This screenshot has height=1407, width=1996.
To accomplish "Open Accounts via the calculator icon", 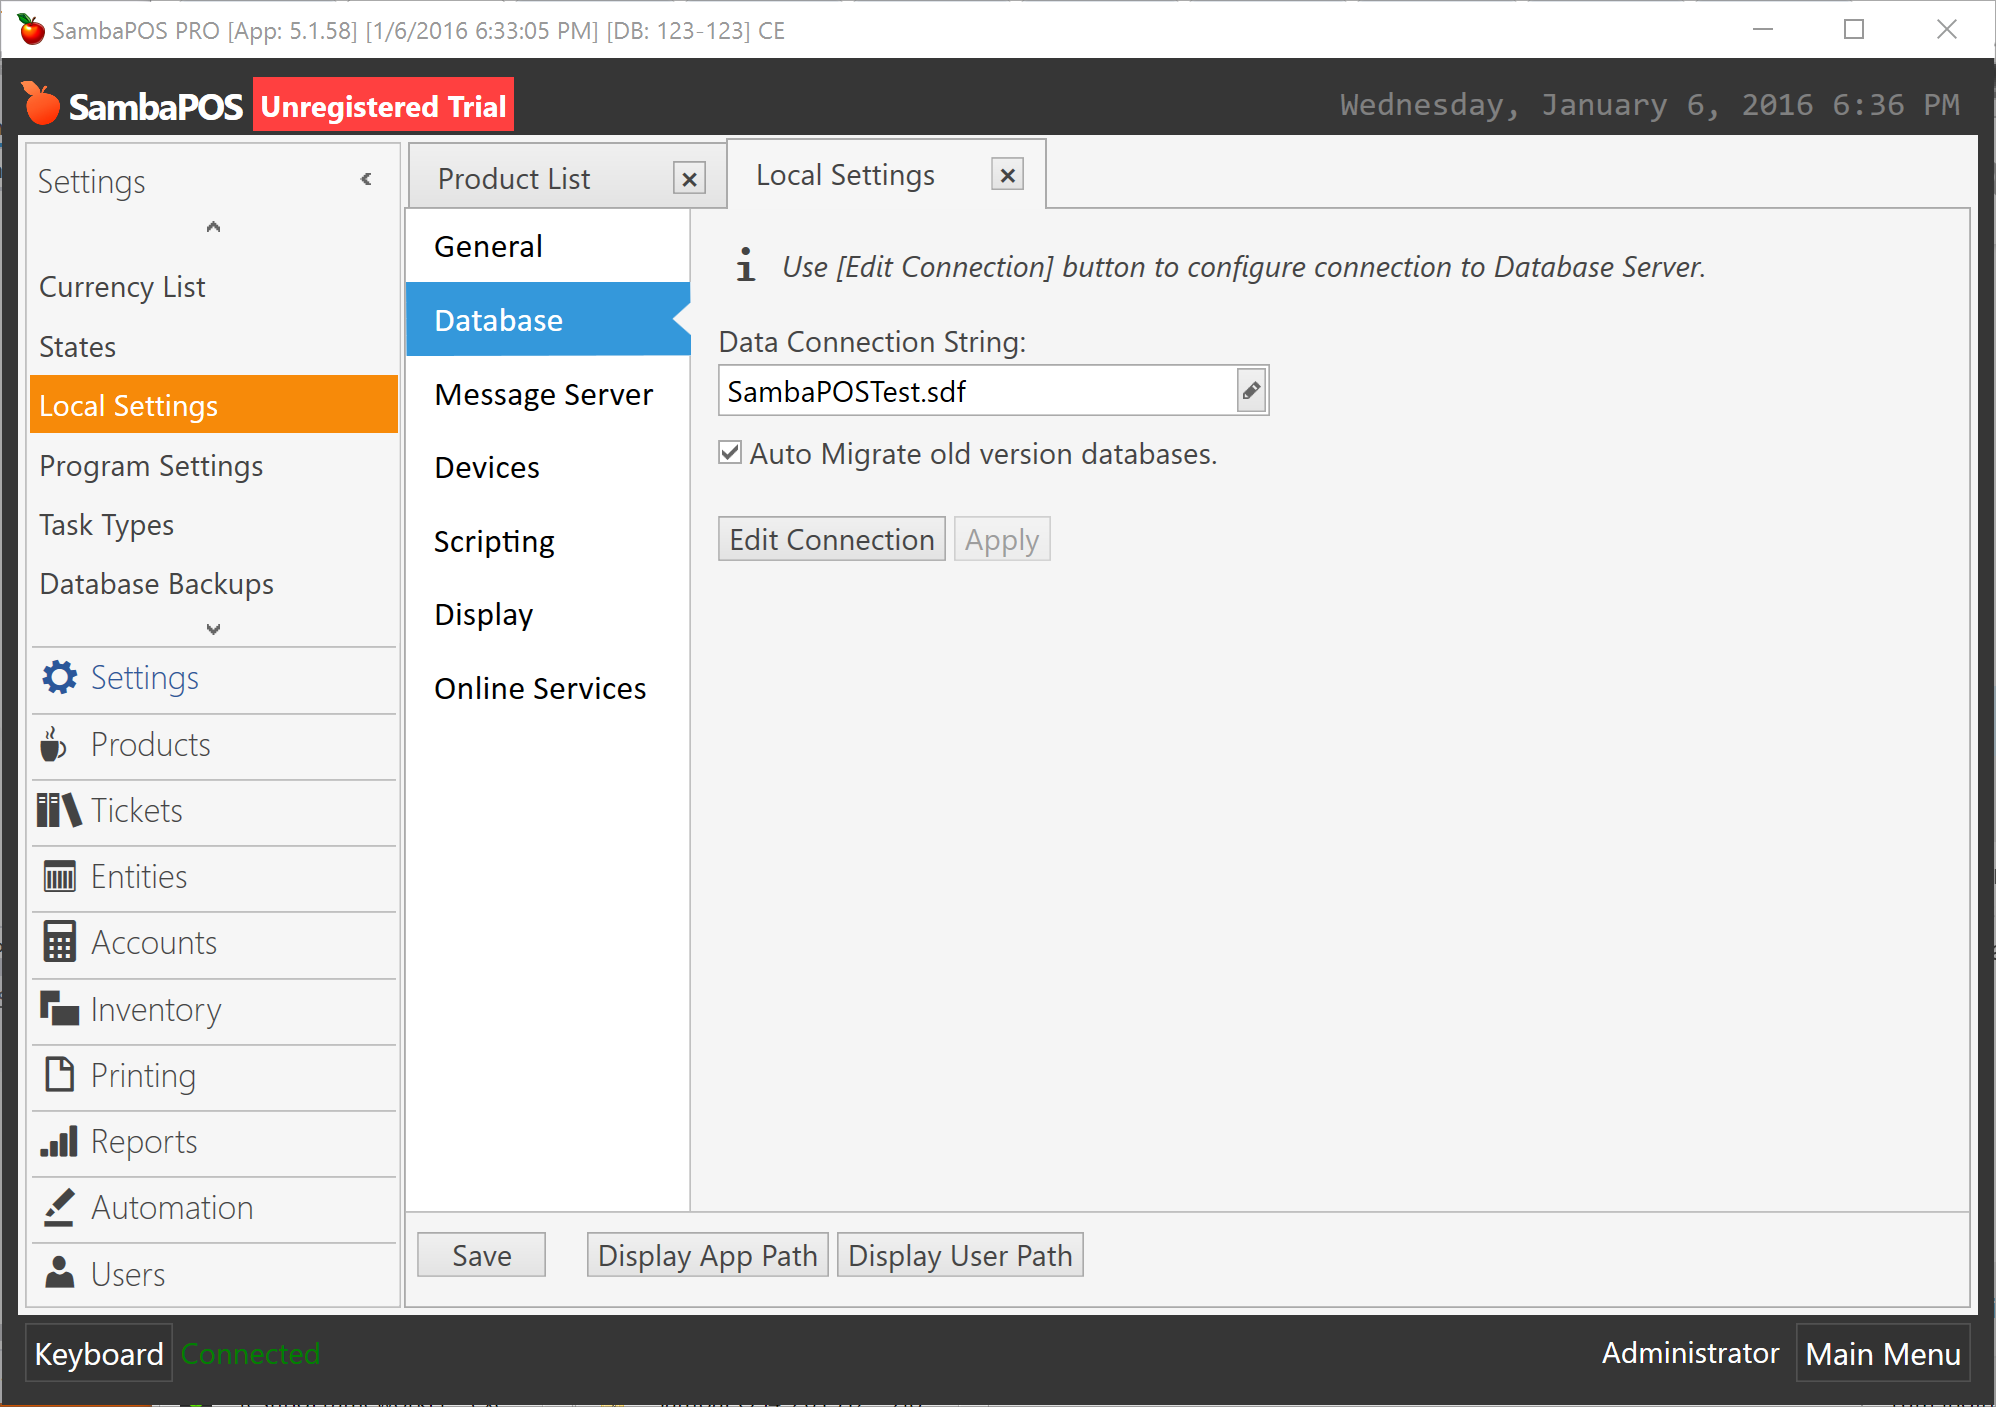I will click(x=59, y=942).
